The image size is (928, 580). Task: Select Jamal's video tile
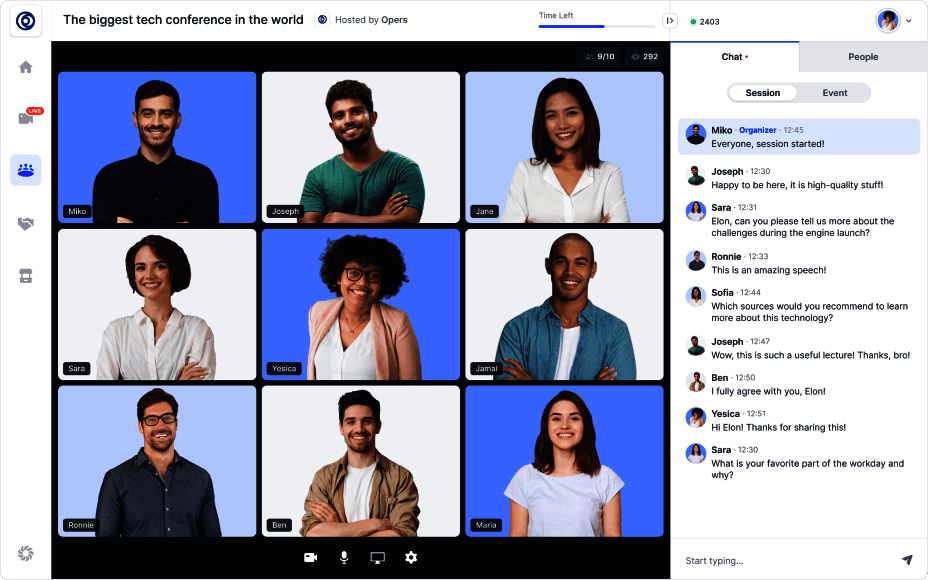[x=564, y=304]
